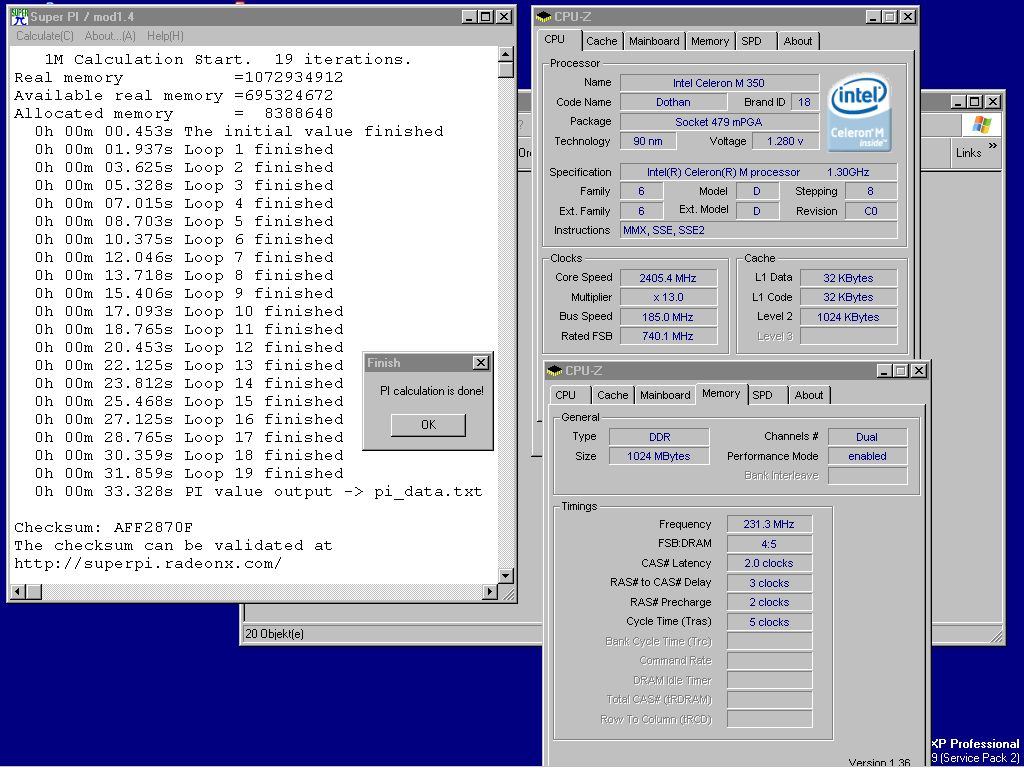Minimize the upper CPU-Z window
1024x768 pixels.
872,17
